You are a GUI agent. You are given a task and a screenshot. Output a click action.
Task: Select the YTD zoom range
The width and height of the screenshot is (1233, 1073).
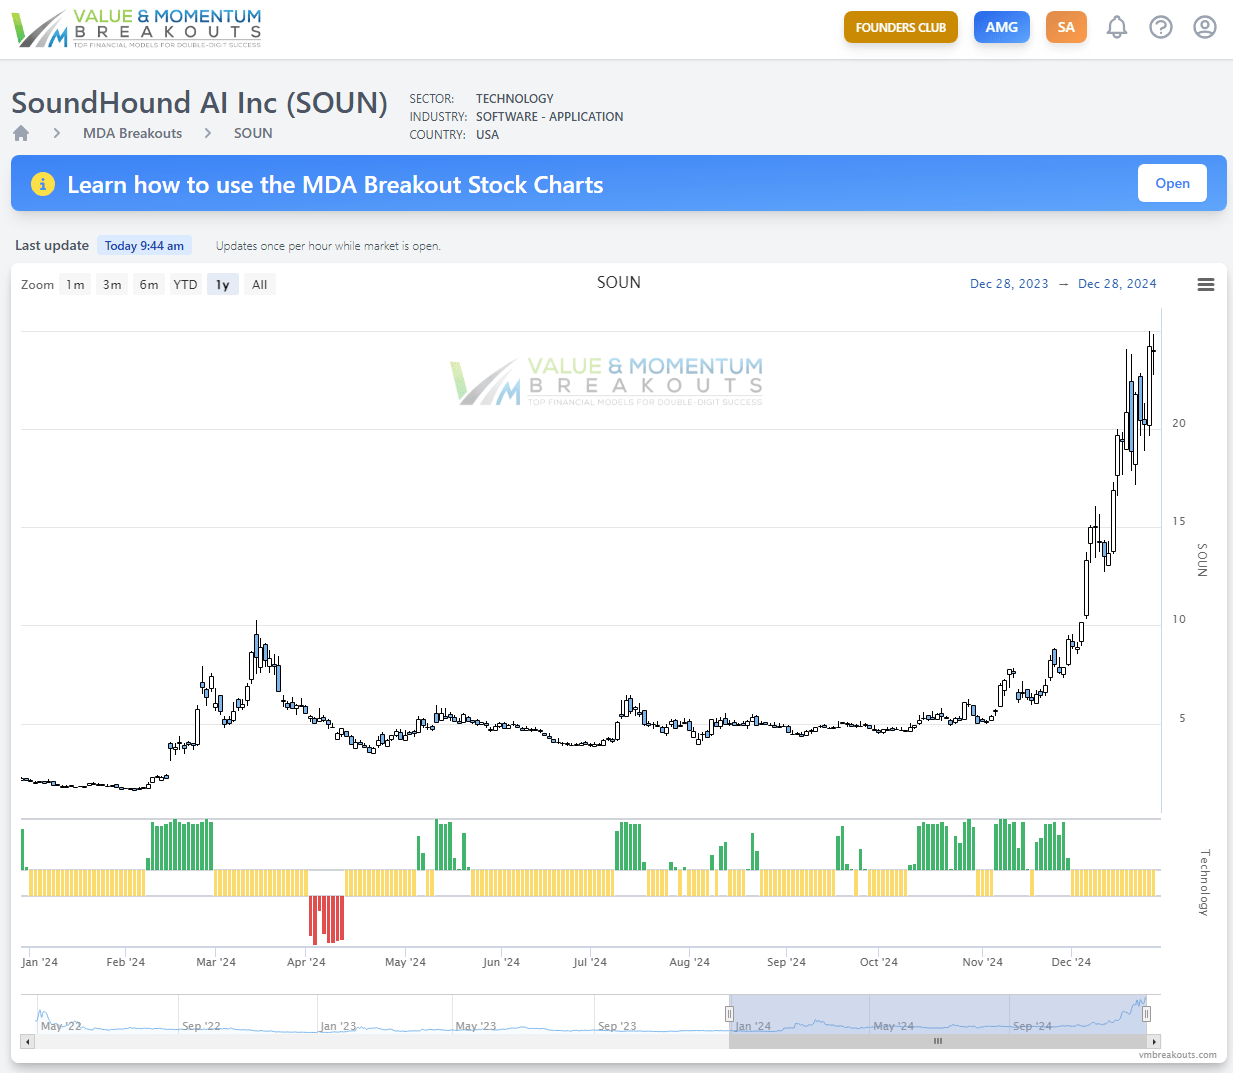(x=185, y=284)
